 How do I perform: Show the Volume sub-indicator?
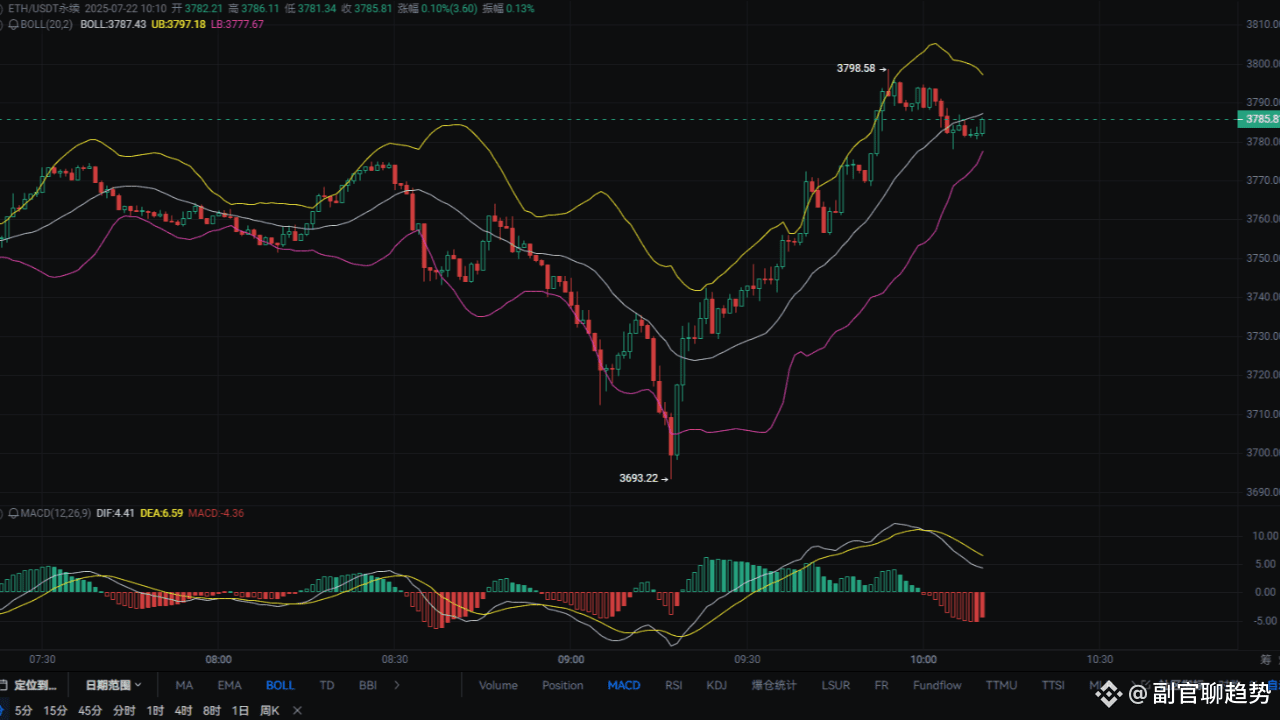click(498, 685)
